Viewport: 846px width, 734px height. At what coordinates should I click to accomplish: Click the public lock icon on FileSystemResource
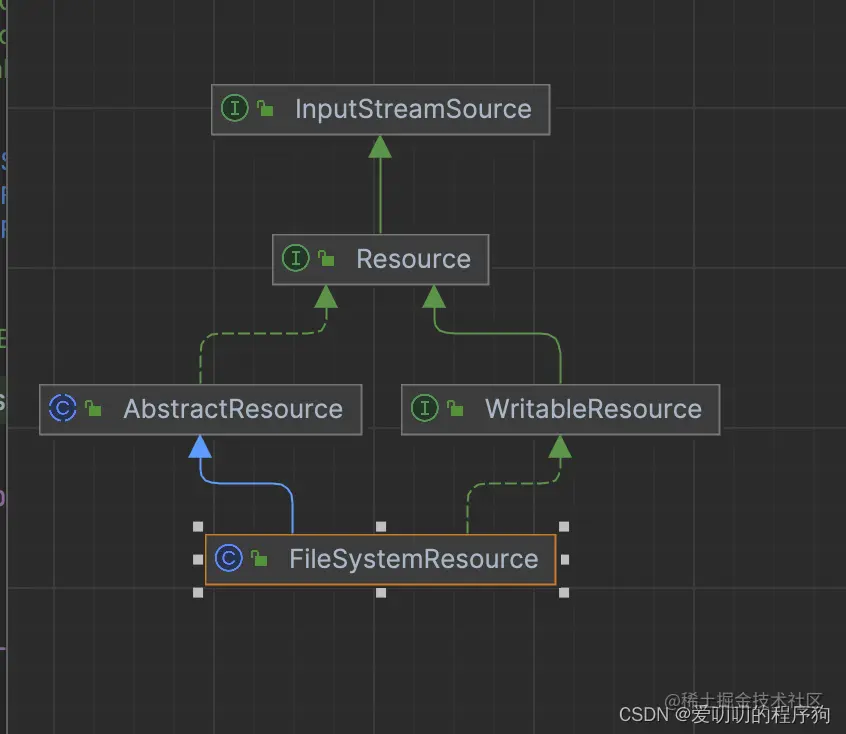(259, 559)
